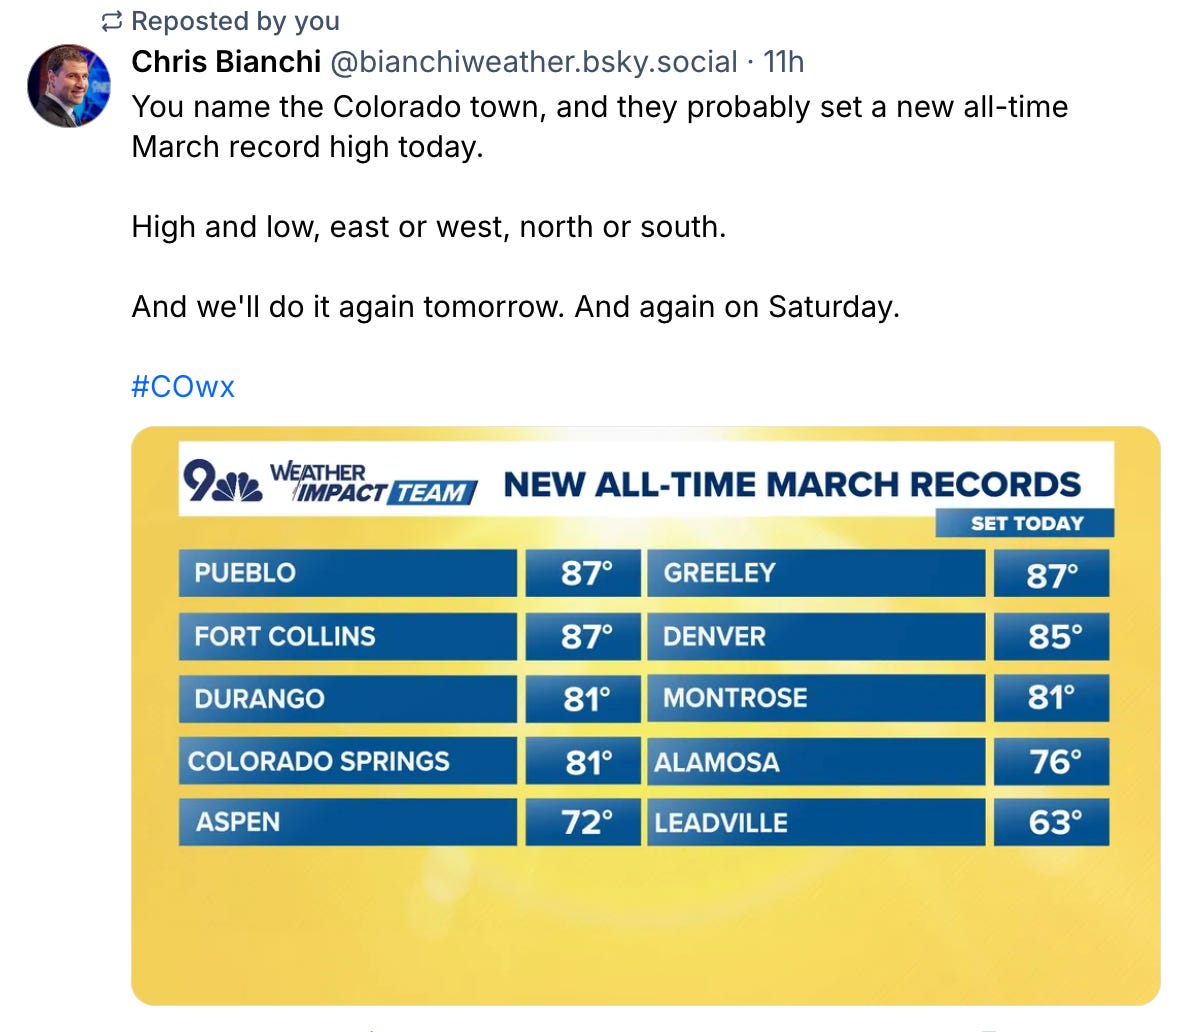
Task: Click Pueblo's 87° temperature box
Action: click(x=584, y=573)
